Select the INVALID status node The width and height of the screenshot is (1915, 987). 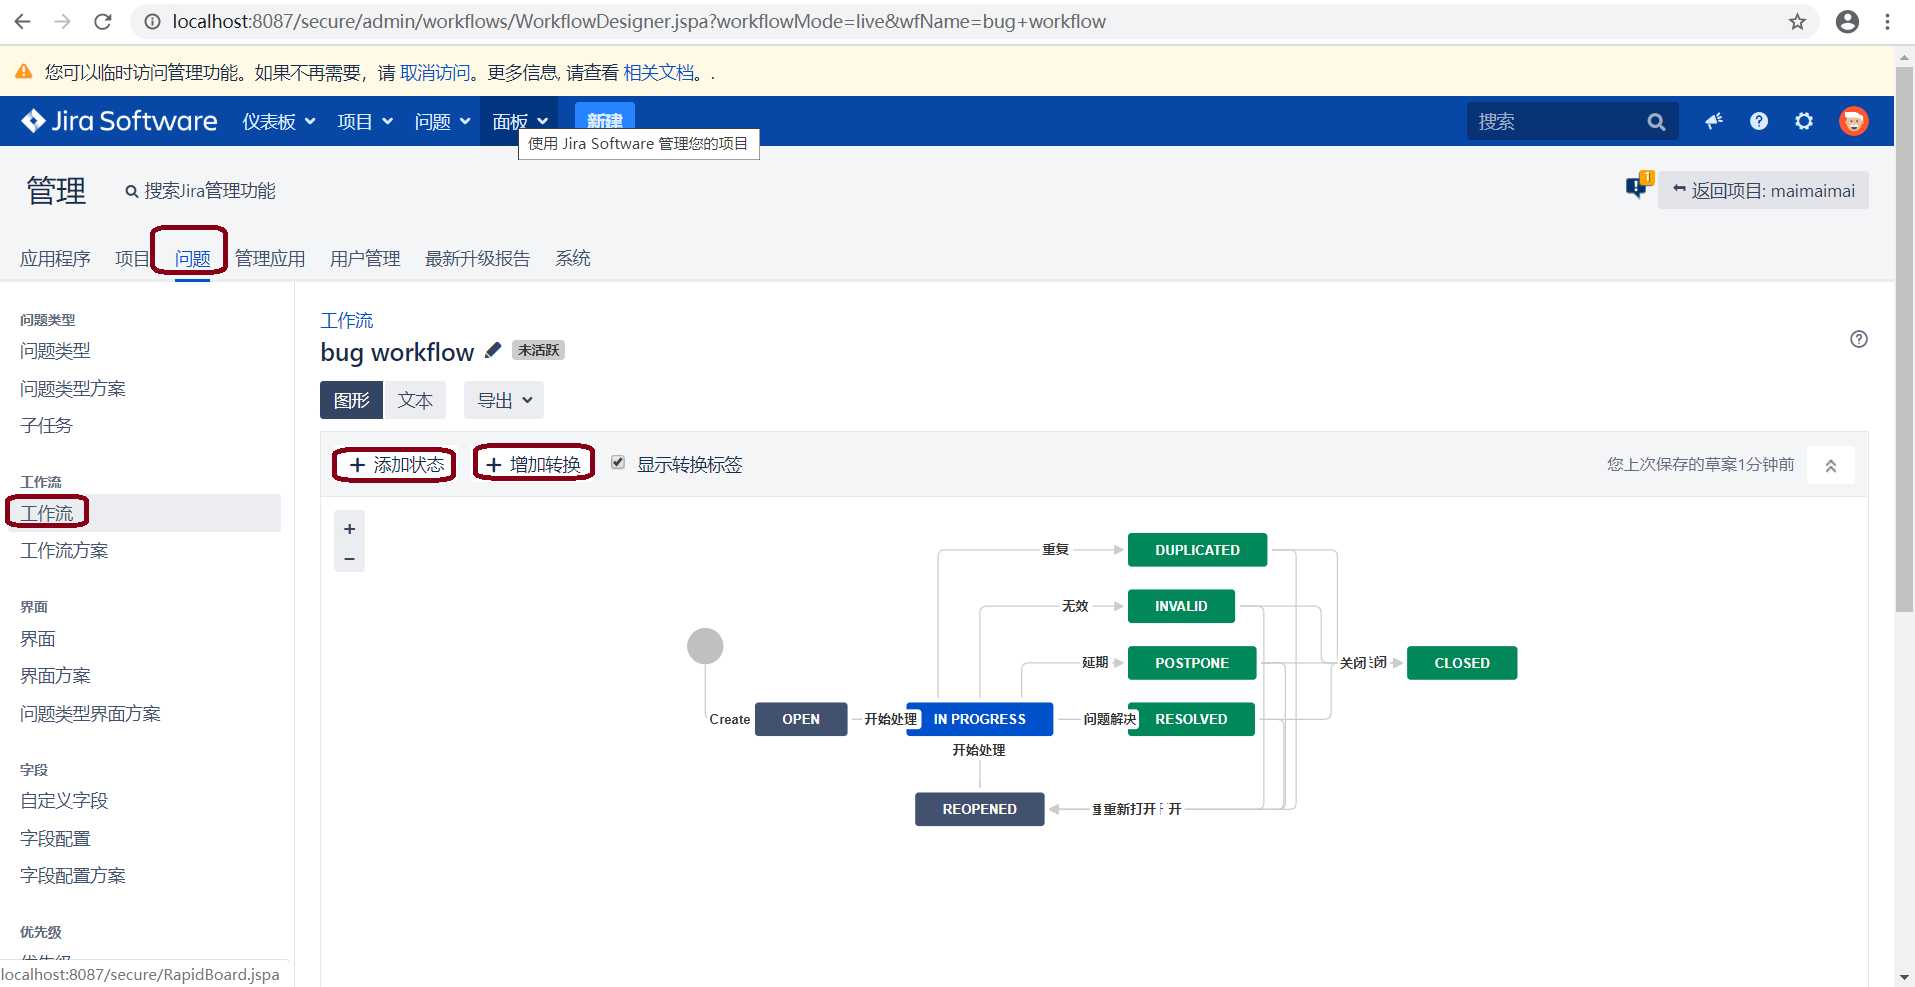click(1181, 606)
